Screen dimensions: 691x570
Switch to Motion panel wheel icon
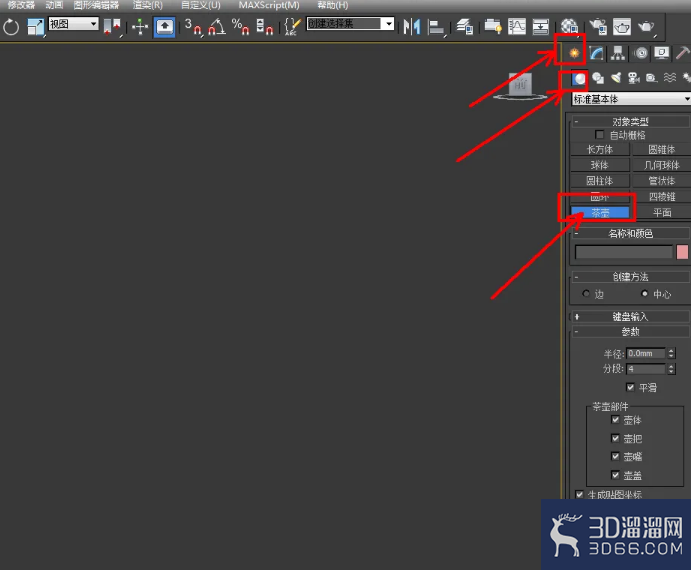pos(641,53)
